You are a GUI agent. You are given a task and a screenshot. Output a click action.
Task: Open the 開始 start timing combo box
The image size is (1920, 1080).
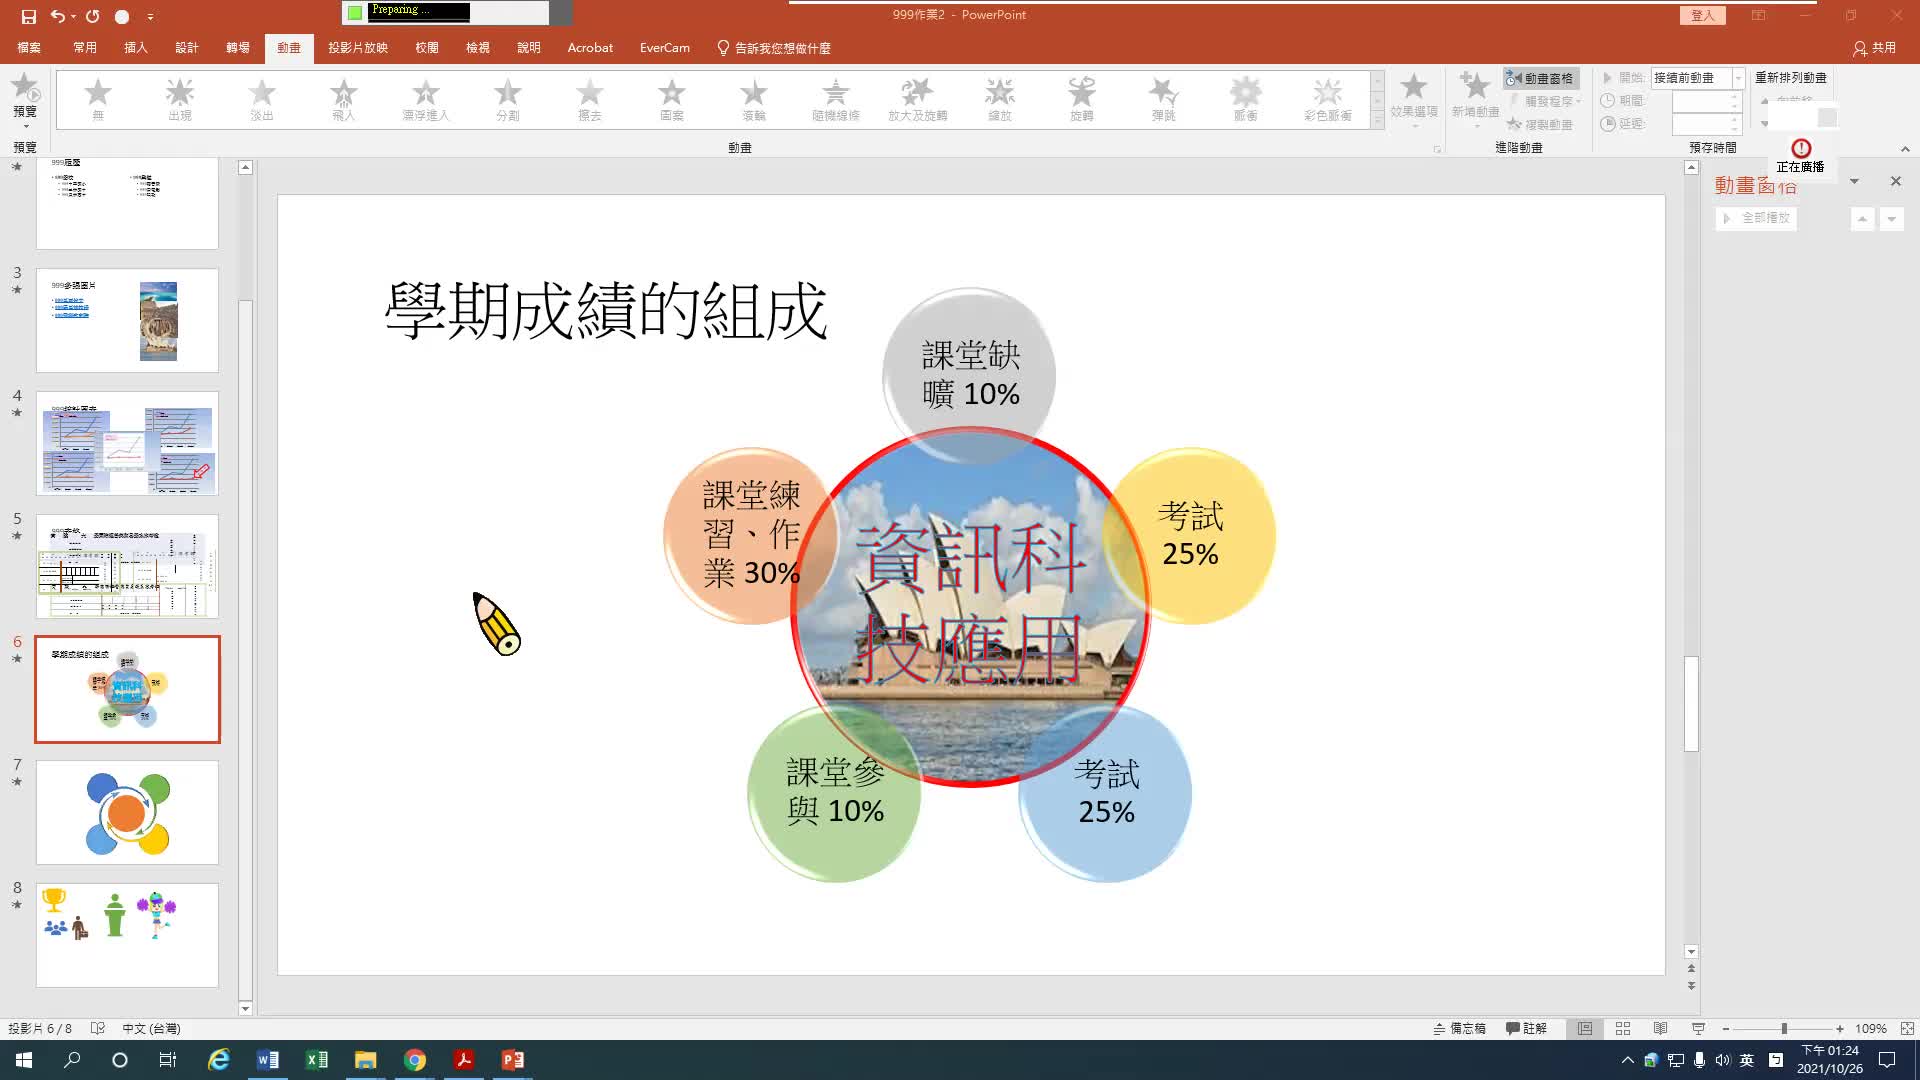(x=1697, y=78)
